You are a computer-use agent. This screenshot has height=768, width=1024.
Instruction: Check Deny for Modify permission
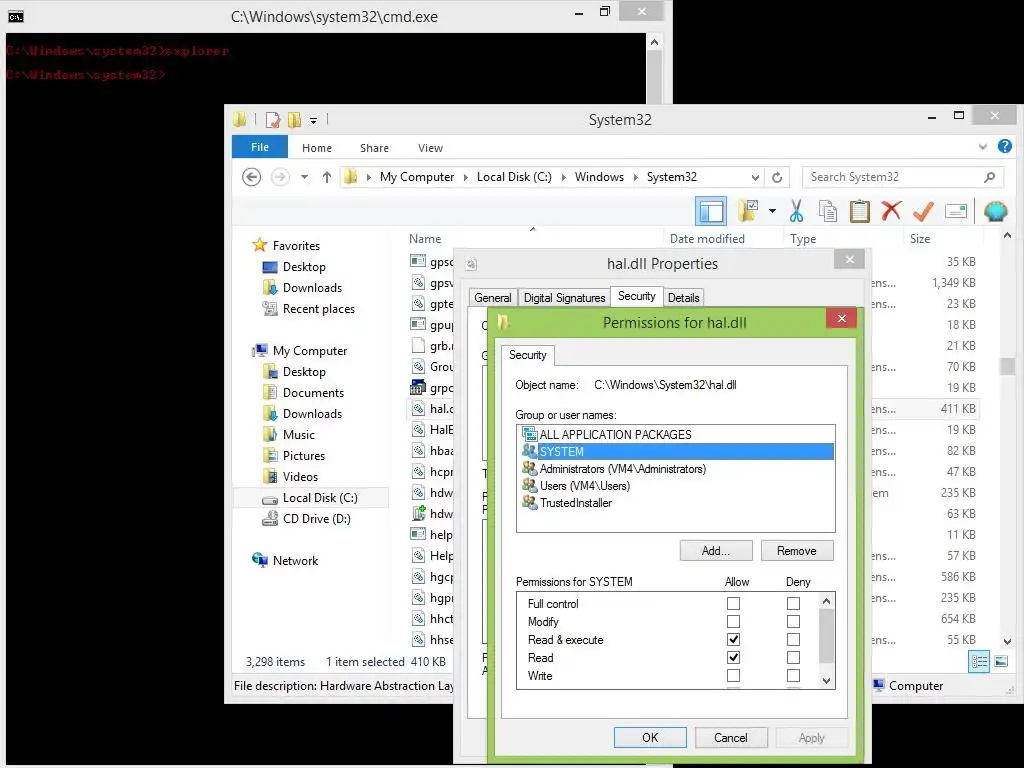coord(793,622)
